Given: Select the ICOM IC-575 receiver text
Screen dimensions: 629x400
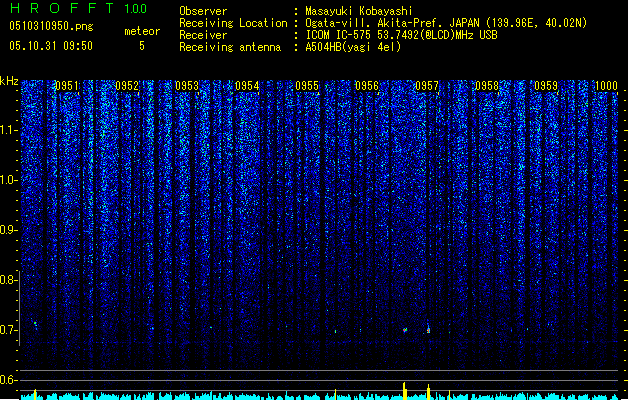Looking at the screenshot, I should pos(401,35).
